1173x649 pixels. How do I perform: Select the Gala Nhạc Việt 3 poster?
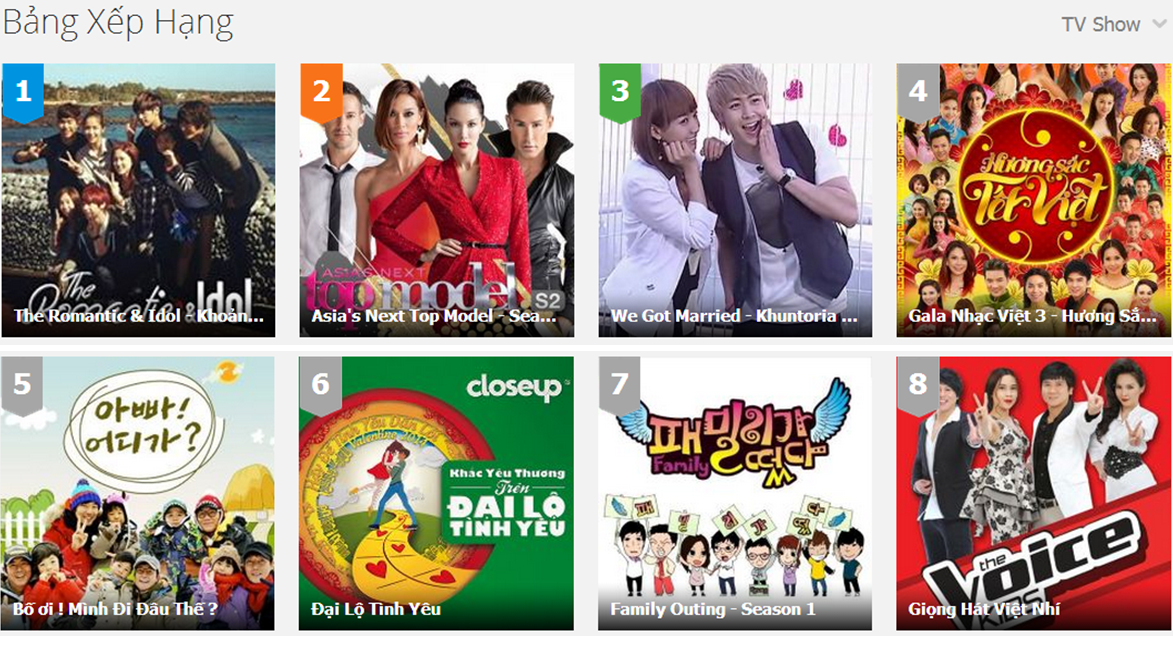point(1033,200)
